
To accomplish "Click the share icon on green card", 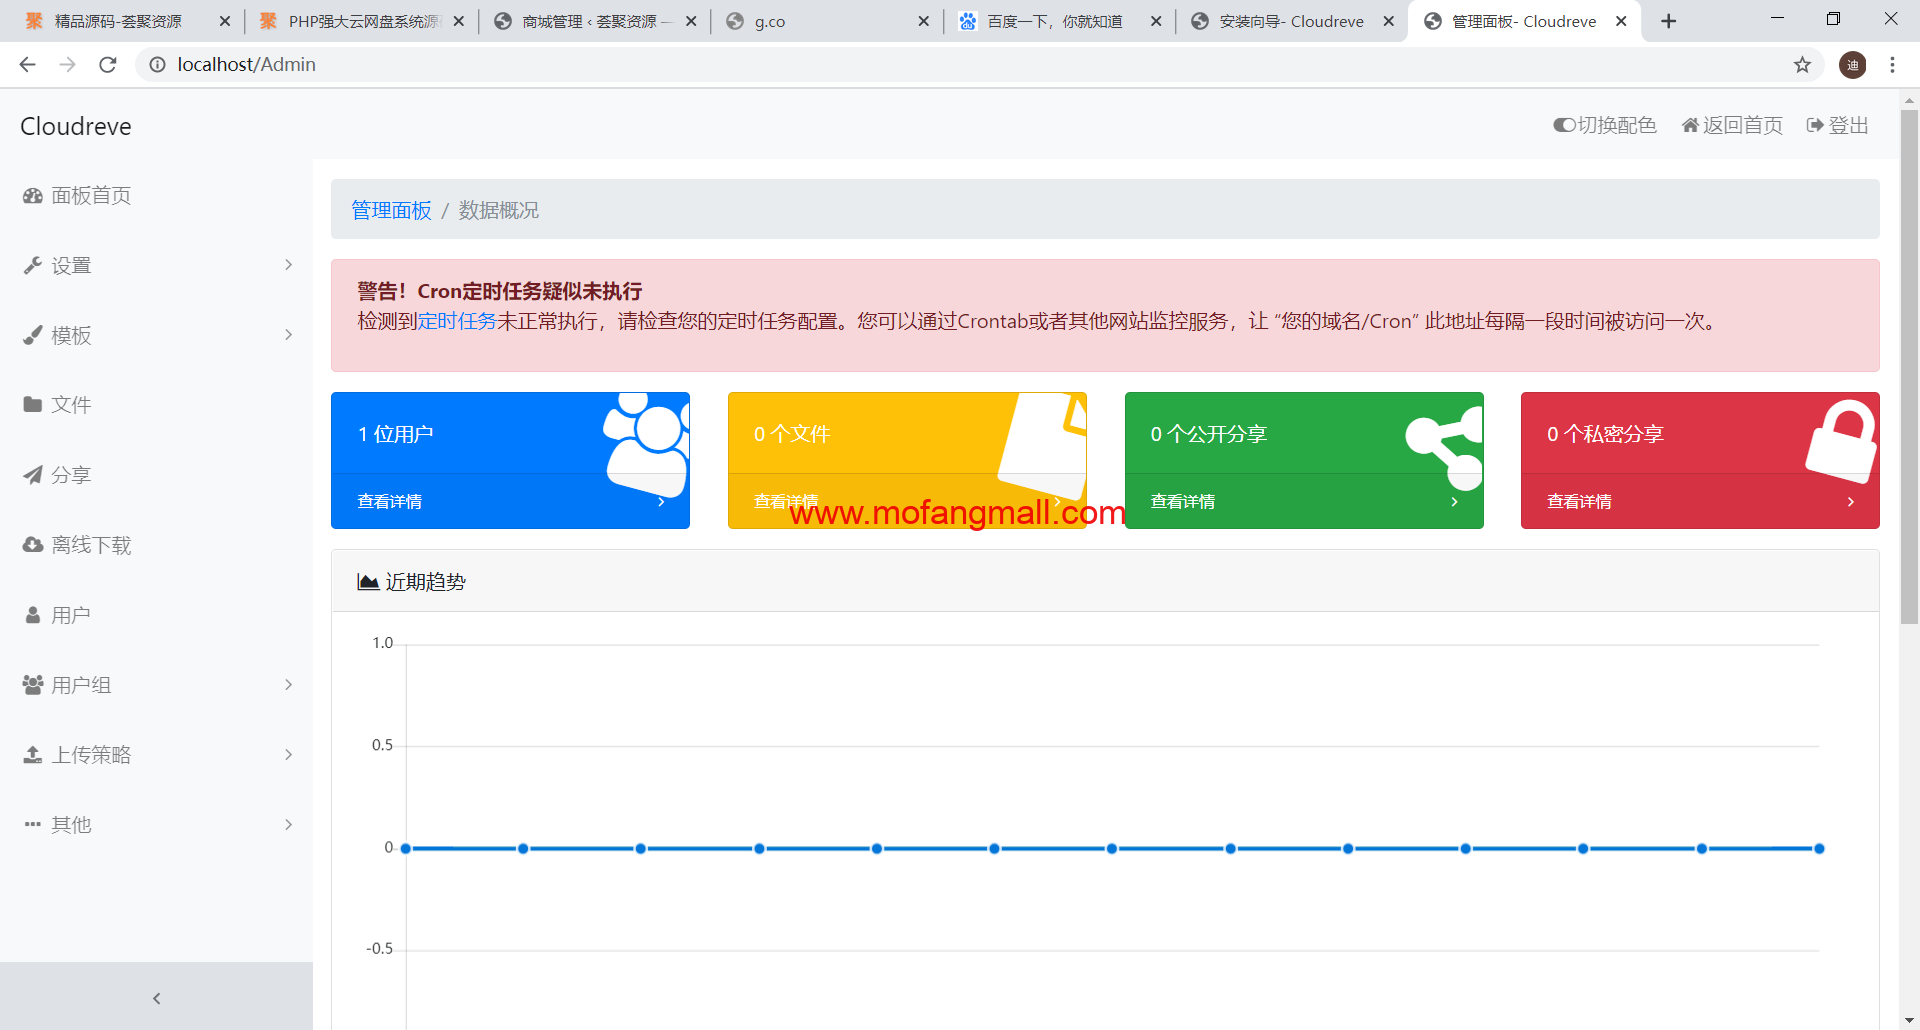I will tap(1445, 447).
